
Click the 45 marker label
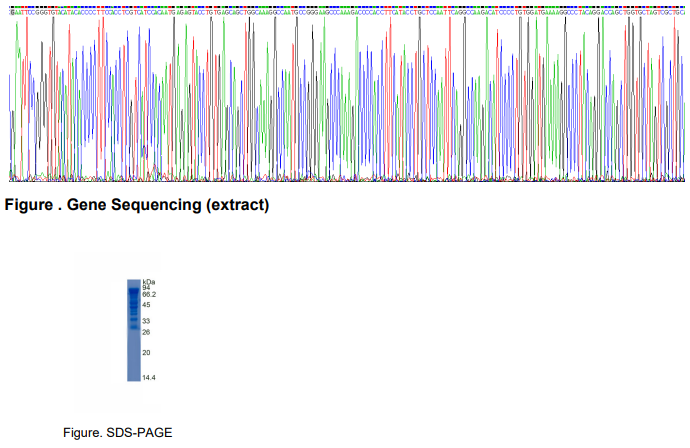coord(146,305)
